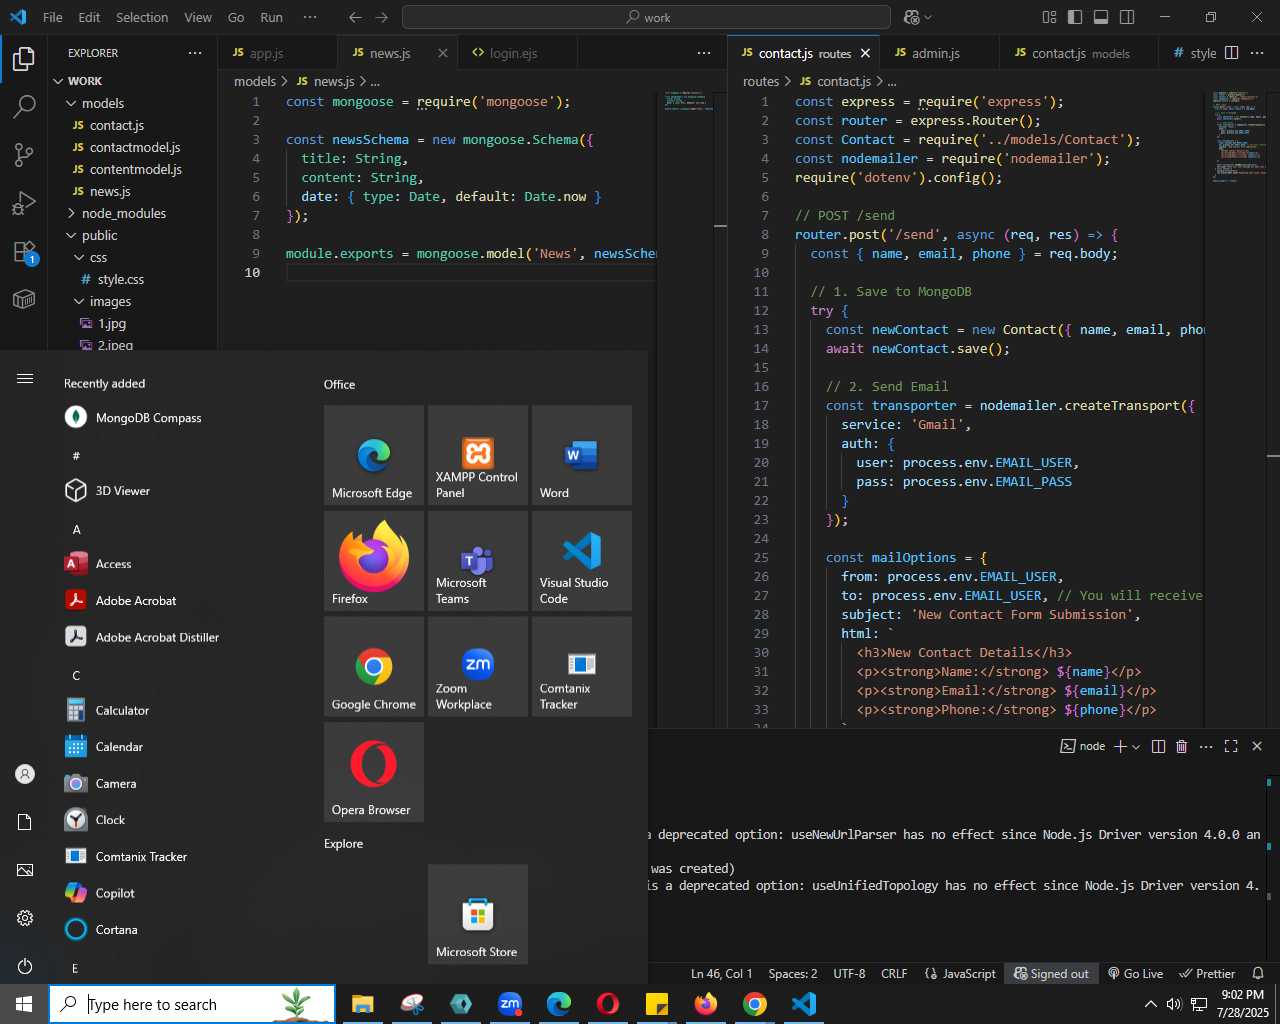Click minimap of the news.js editor
Screen dimensions: 1280x1024
pos(689,101)
